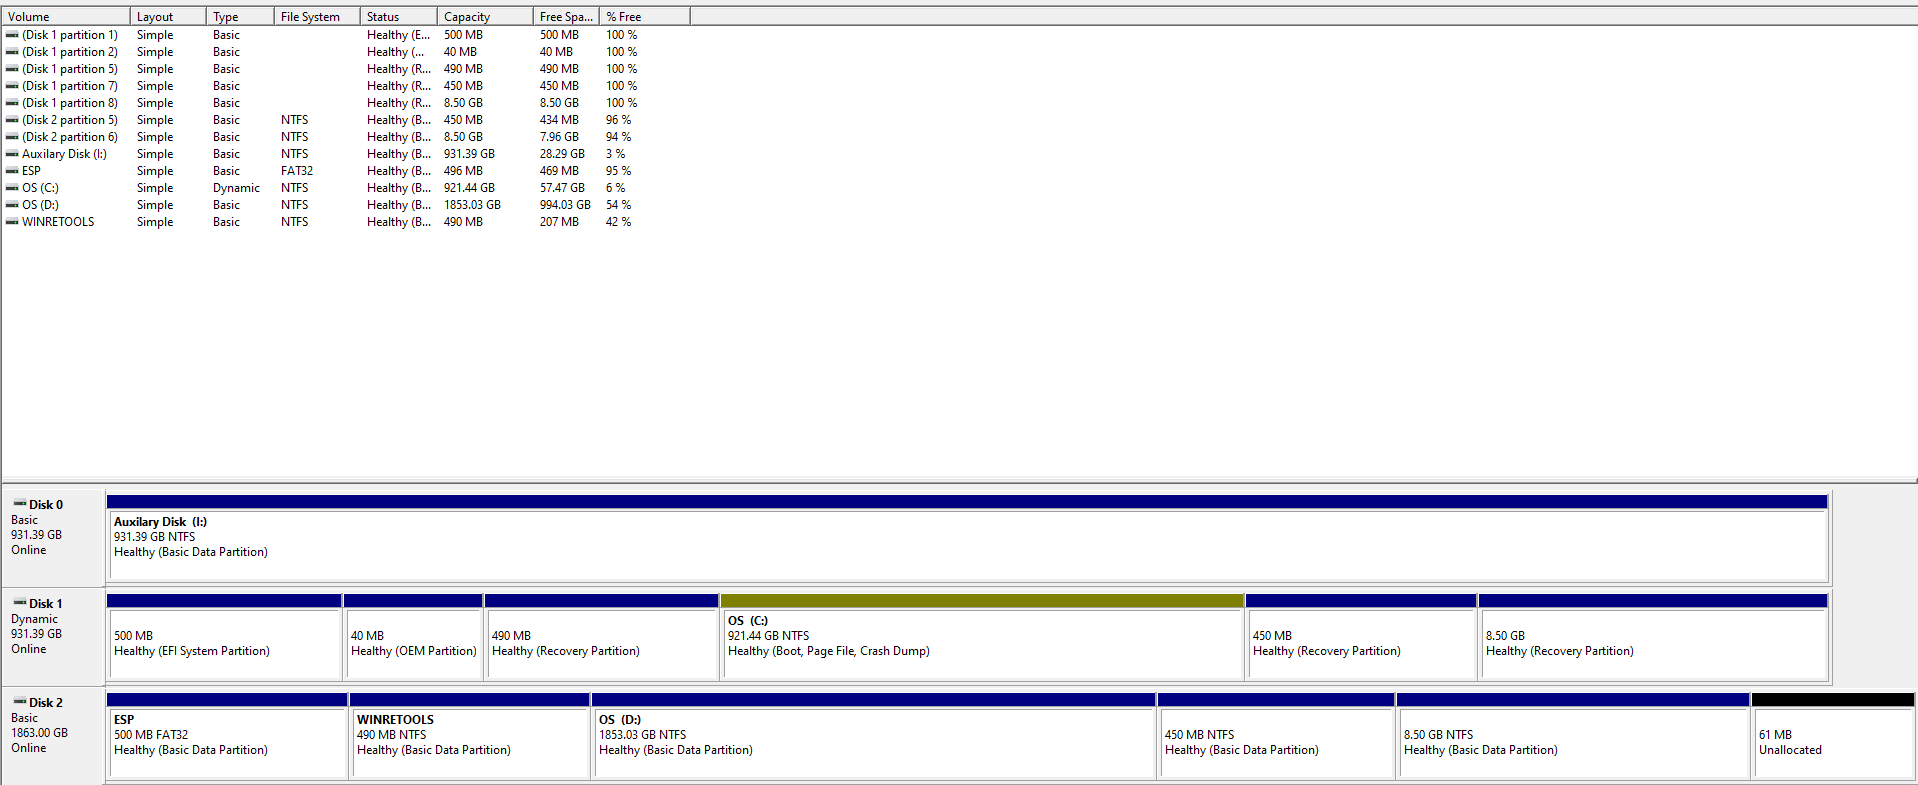
Task: Select the 8.50 GB Recovery Partition block on Disk 1
Action: point(1653,637)
